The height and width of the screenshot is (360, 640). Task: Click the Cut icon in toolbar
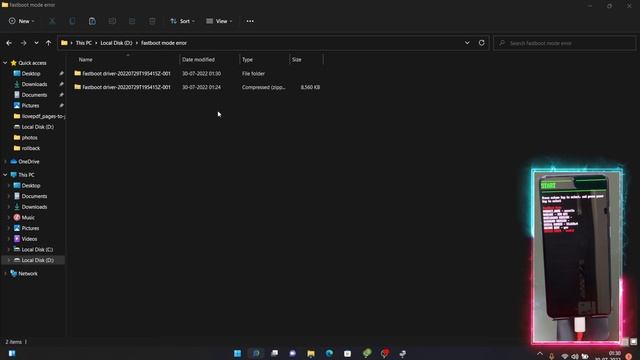(x=52, y=21)
